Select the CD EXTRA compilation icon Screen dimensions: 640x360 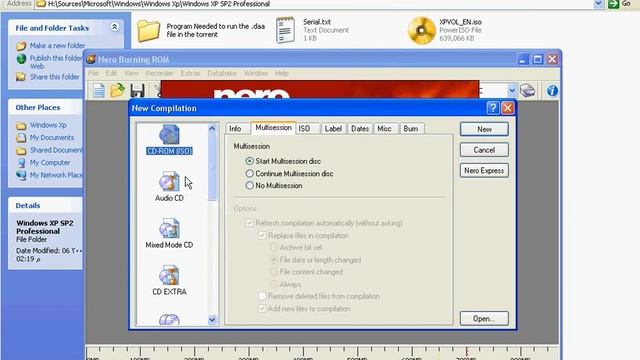click(169, 275)
